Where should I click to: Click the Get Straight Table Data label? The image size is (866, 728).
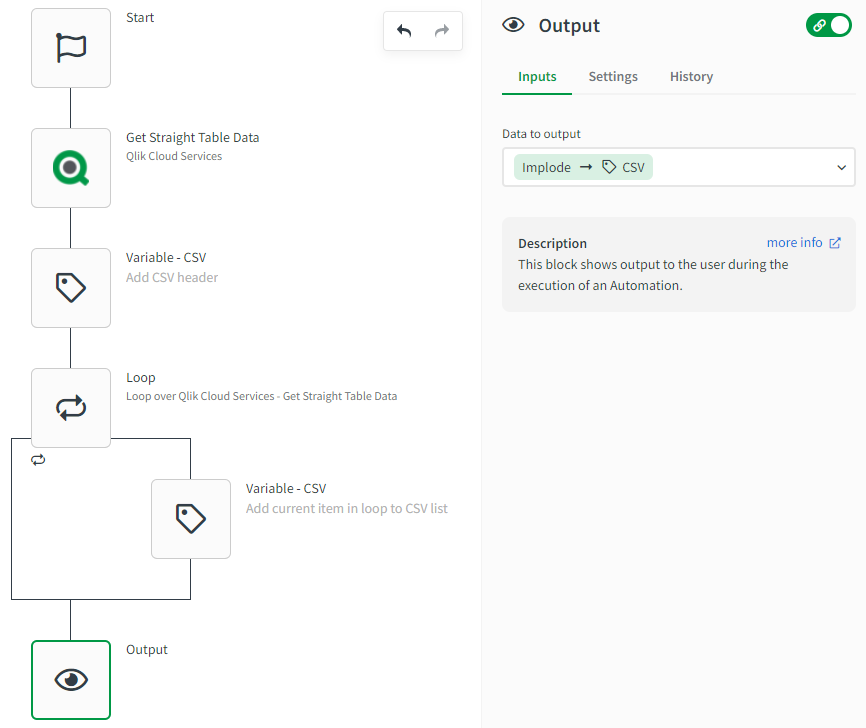(192, 138)
